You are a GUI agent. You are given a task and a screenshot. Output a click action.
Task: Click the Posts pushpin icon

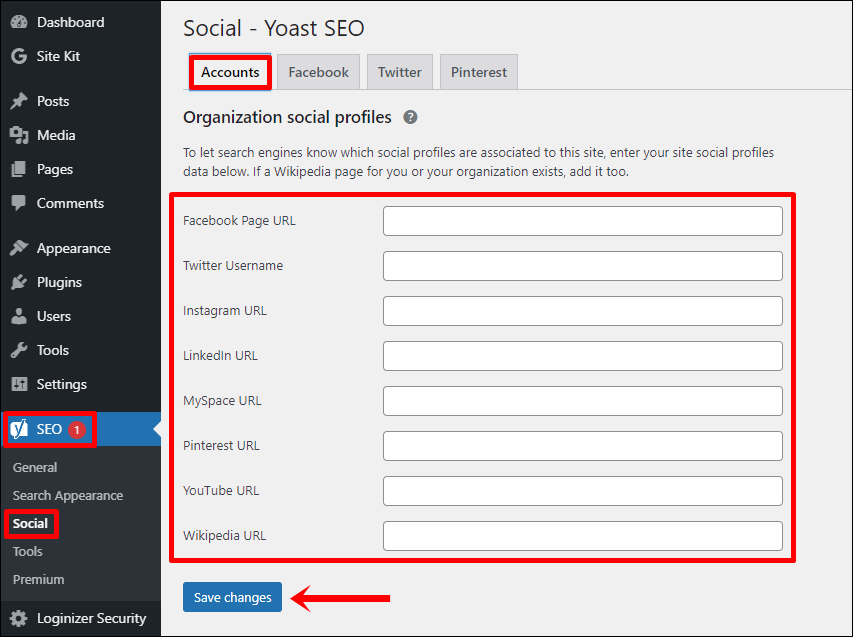[19, 101]
